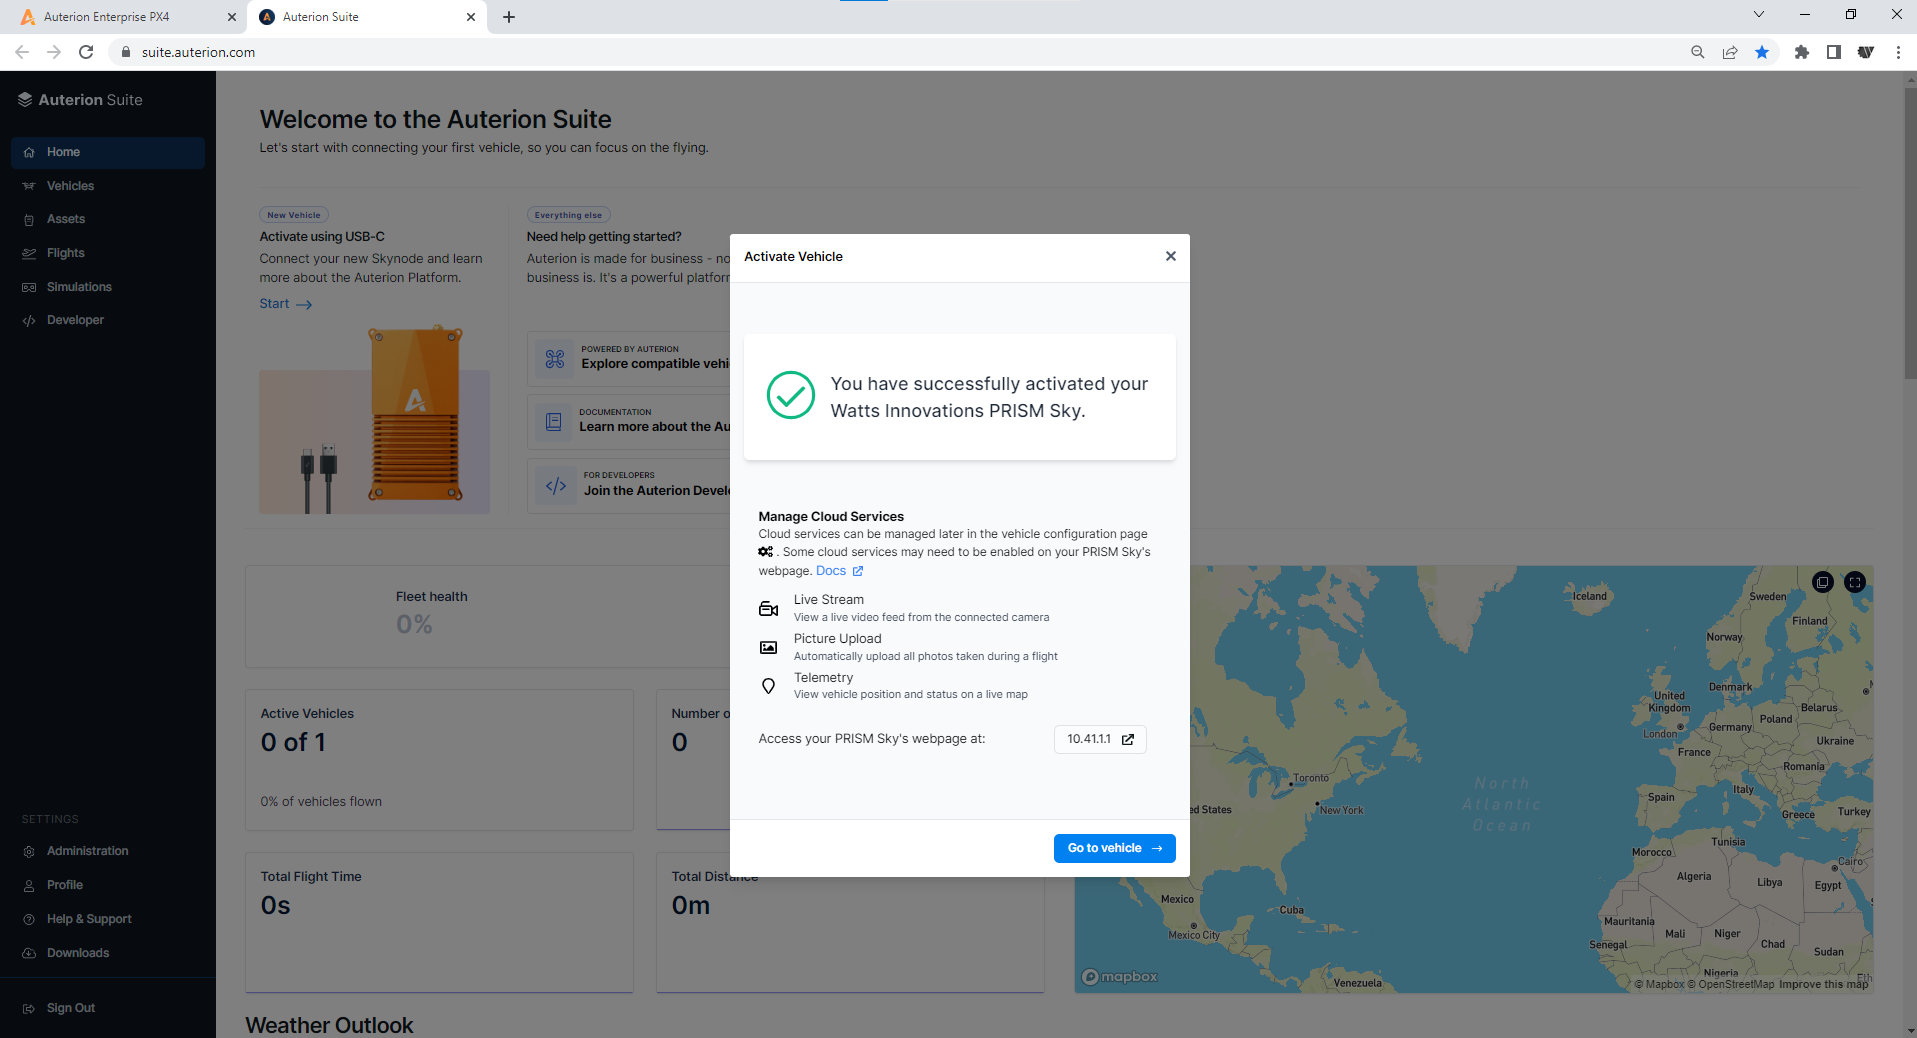
Task: Open the Docs link in dialog
Action: click(x=831, y=571)
